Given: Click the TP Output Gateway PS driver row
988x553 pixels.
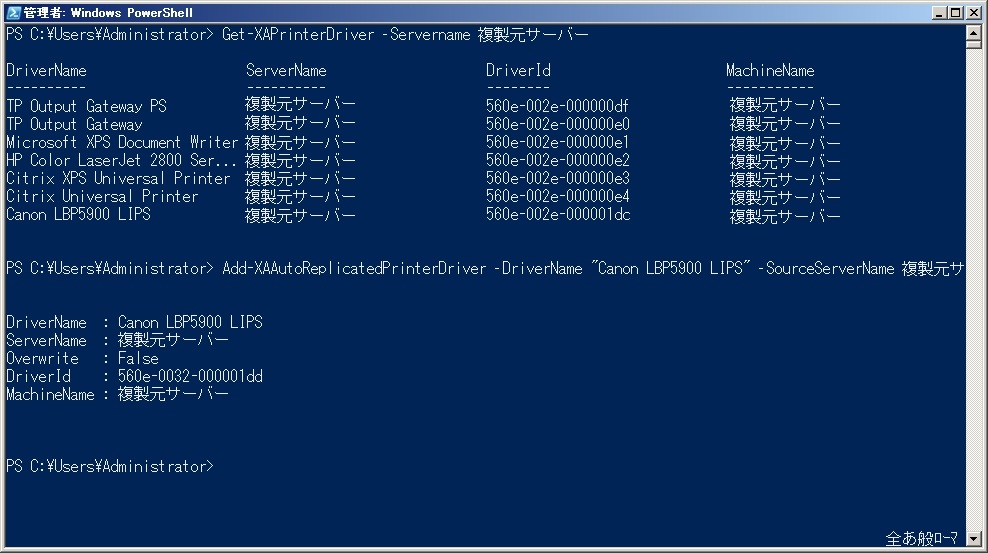Looking at the screenshot, I should click(86, 106).
